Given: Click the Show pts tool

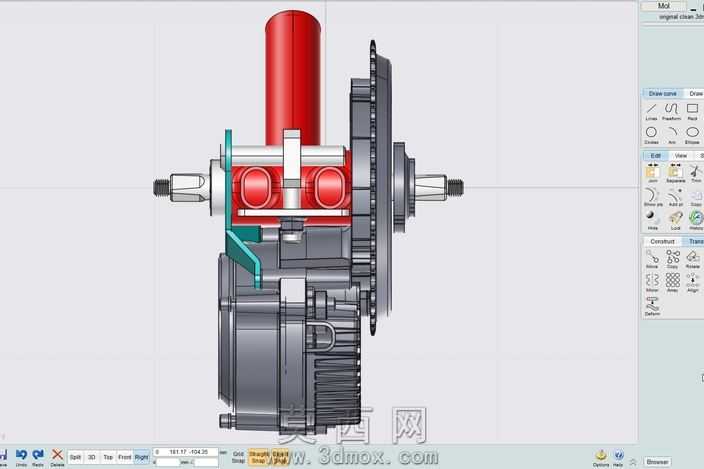Looking at the screenshot, I should [x=652, y=197].
